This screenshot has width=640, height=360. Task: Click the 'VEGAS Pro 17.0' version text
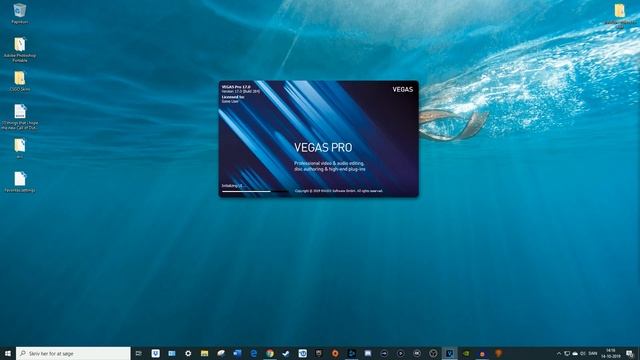click(236, 87)
